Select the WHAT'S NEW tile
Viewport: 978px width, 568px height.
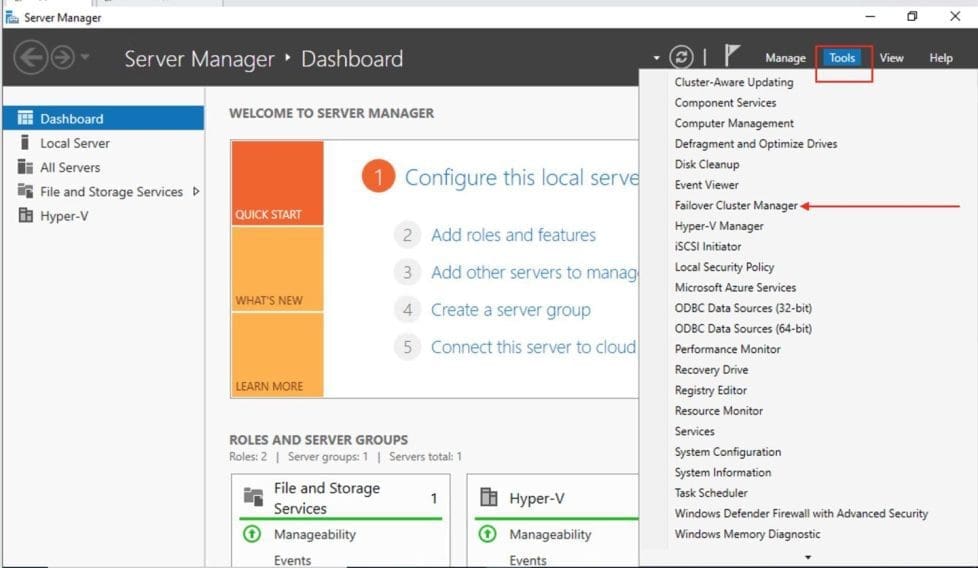click(277, 269)
